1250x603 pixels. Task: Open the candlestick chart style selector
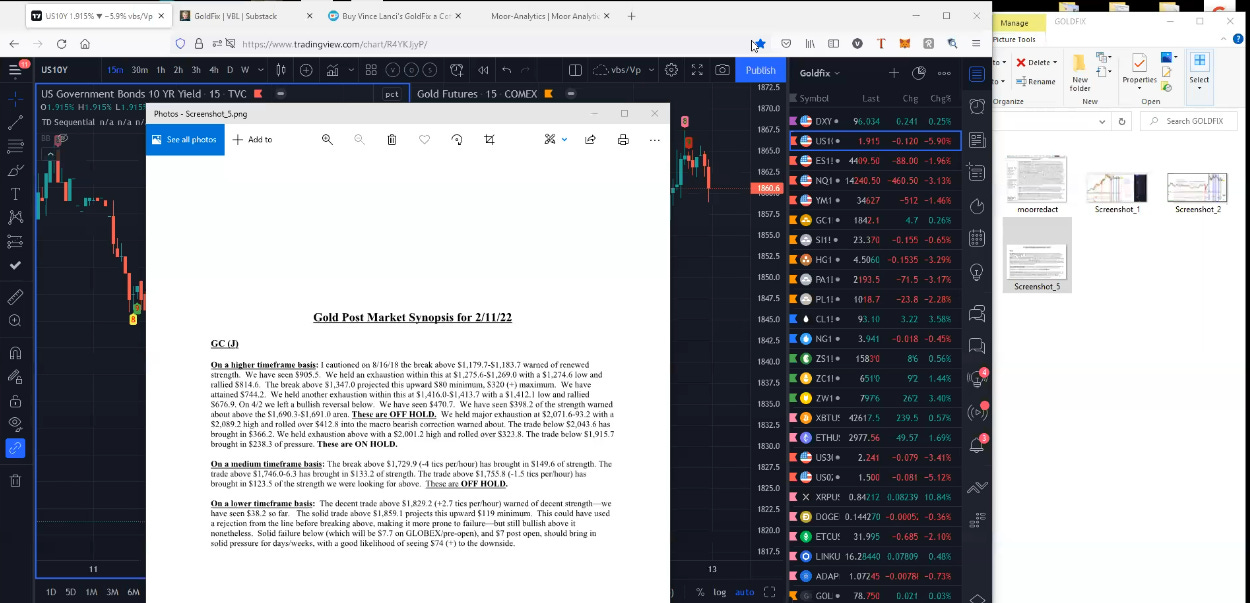pyautogui.click(x=281, y=70)
